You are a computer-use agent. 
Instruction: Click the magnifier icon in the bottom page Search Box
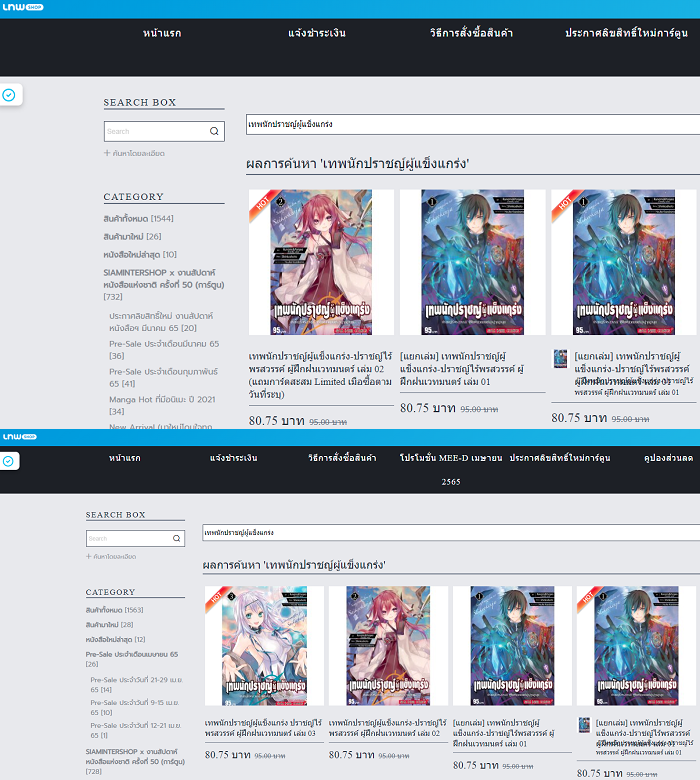pos(176,538)
